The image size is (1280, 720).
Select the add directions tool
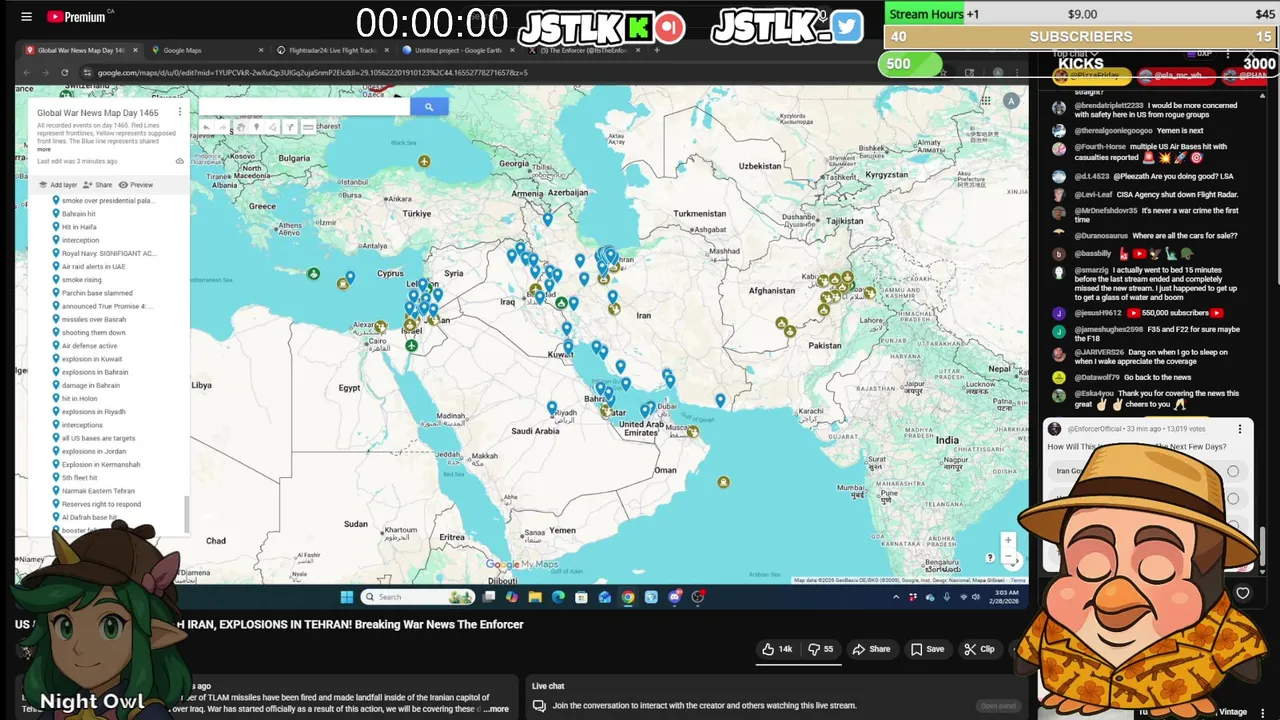(290, 127)
